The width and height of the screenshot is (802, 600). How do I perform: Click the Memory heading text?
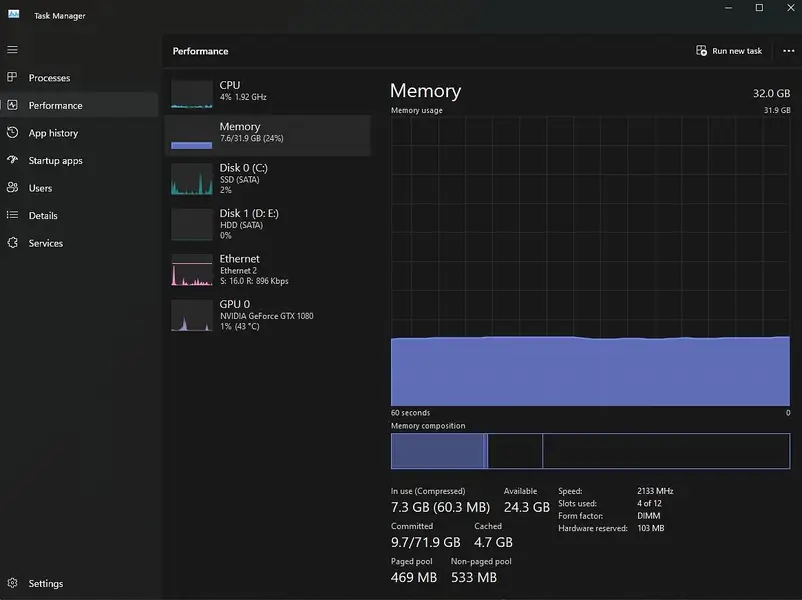[x=426, y=91]
